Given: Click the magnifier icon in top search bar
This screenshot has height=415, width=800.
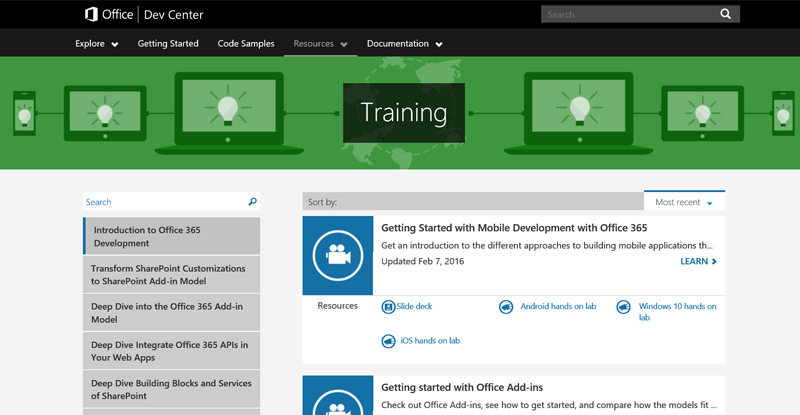Looking at the screenshot, I should (x=725, y=14).
